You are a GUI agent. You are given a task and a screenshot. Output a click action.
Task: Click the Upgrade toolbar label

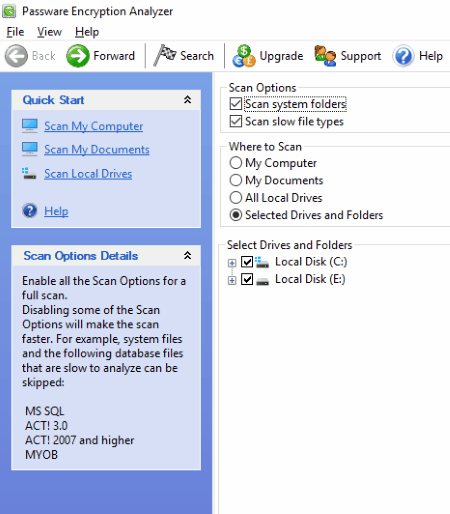click(281, 56)
